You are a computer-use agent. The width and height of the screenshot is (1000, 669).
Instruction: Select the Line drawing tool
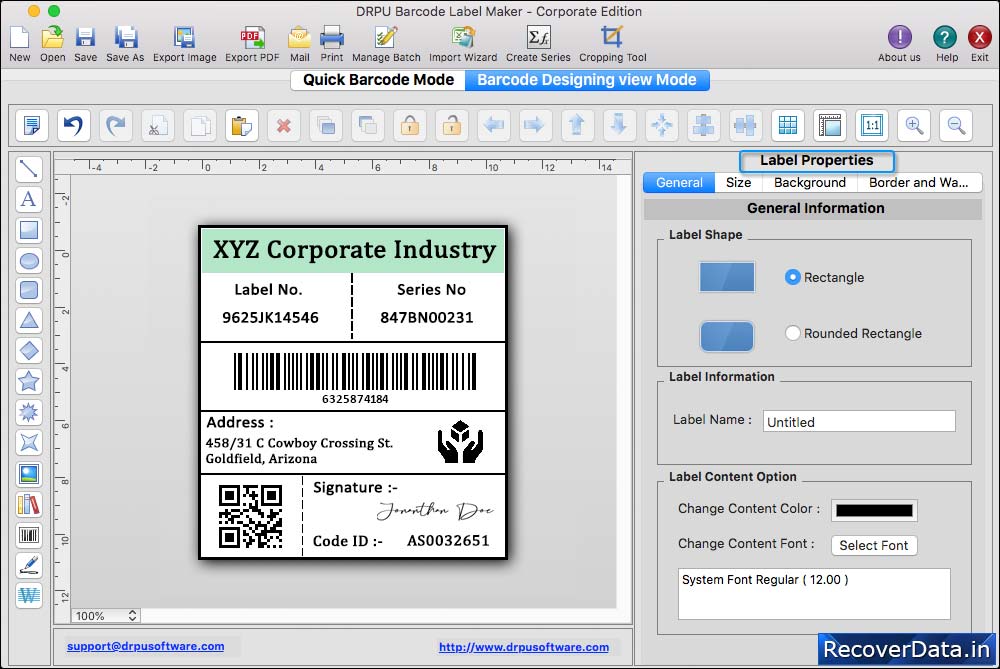29,169
